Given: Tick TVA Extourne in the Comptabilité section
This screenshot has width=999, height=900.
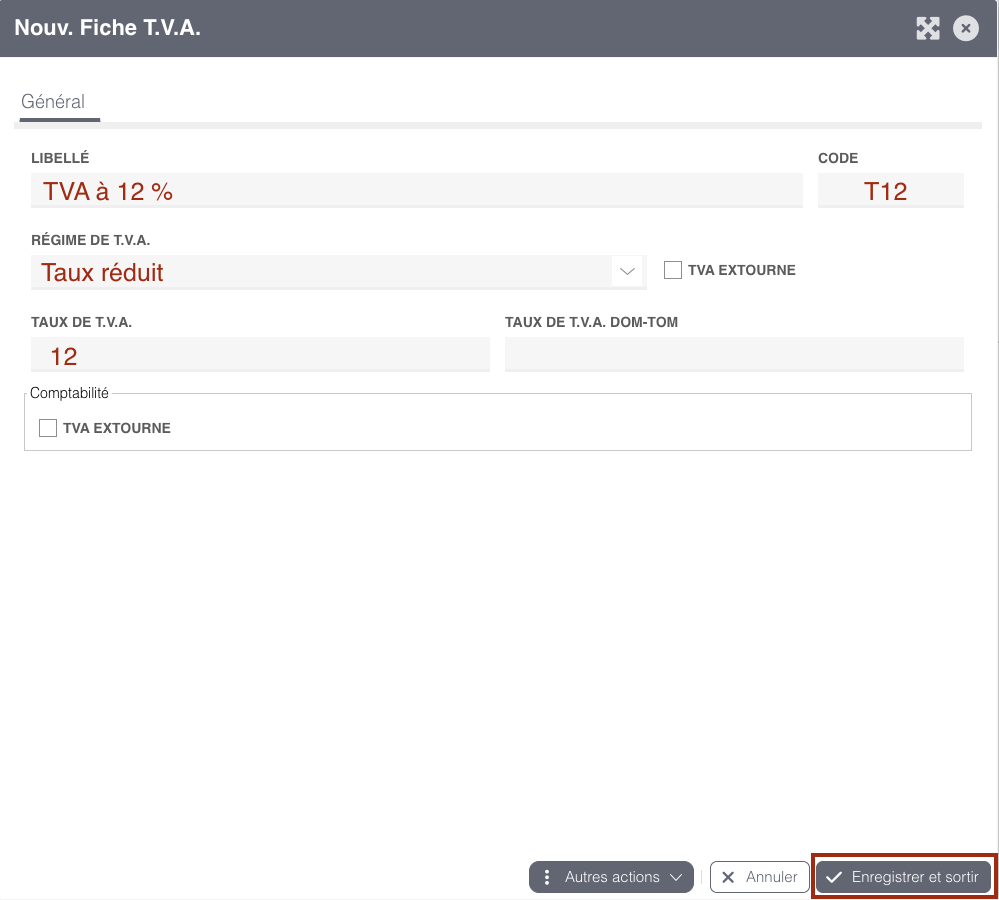Looking at the screenshot, I should pyautogui.click(x=48, y=428).
